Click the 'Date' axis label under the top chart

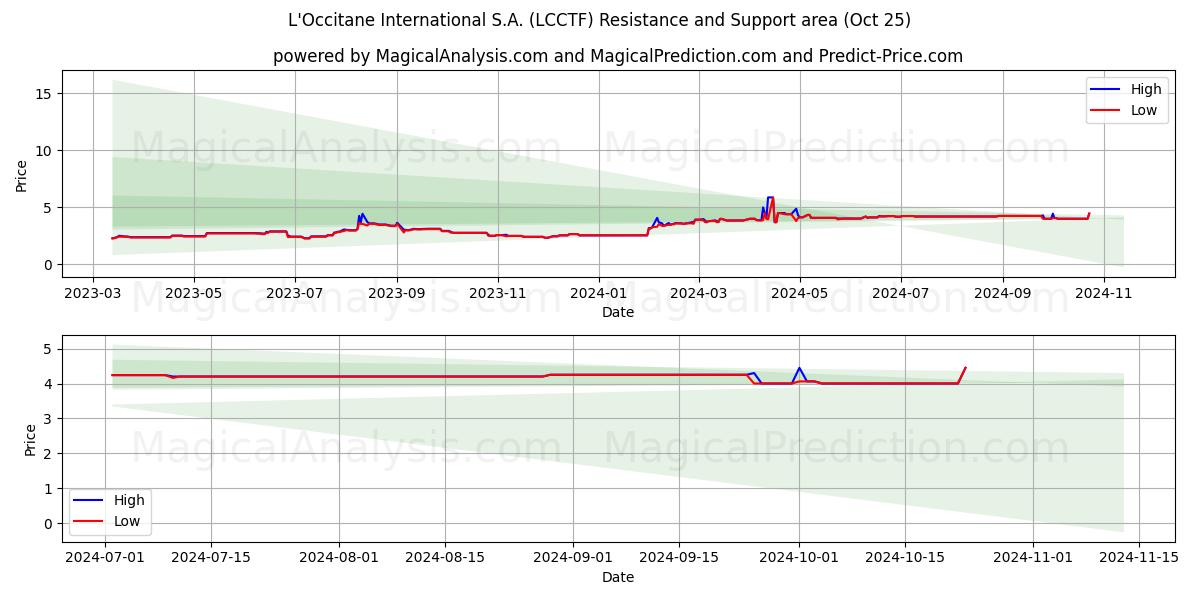pos(617,312)
